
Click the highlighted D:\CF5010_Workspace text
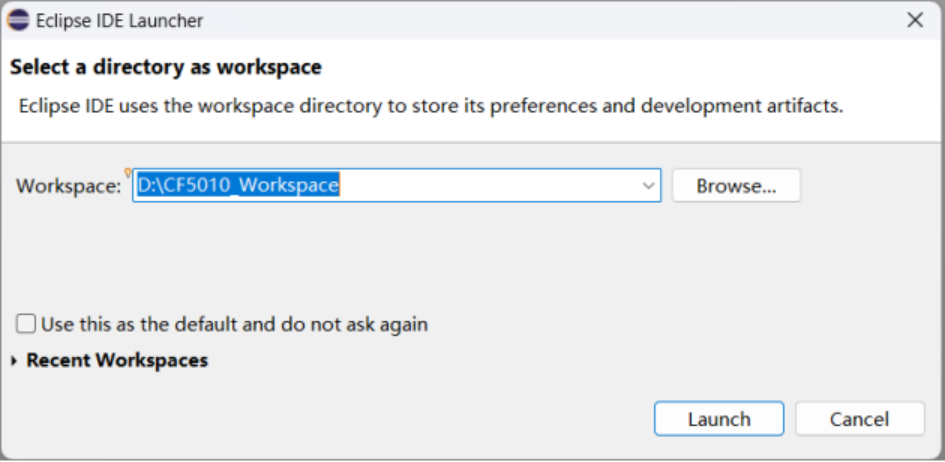(238, 185)
